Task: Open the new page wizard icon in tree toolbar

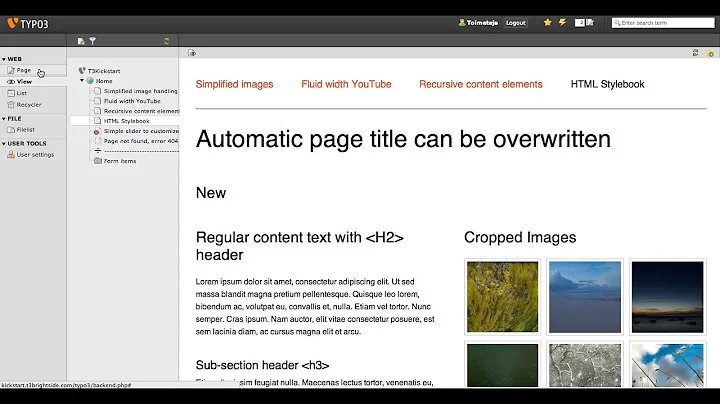Action: (x=81, y=41)
